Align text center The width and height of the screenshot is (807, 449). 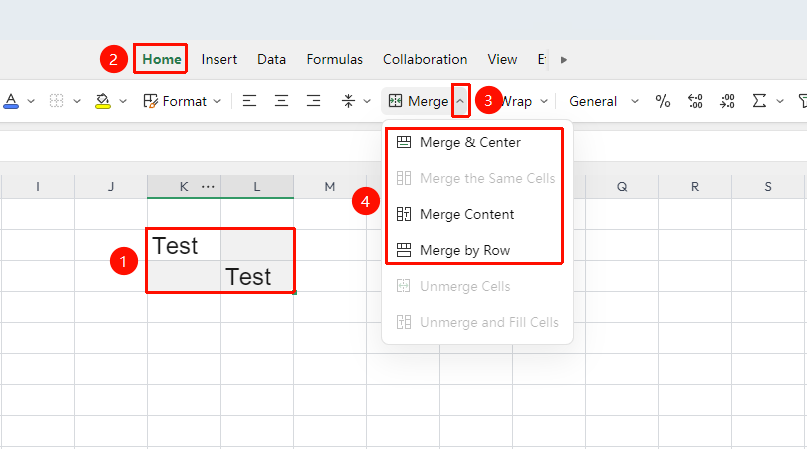pos(281,101)
